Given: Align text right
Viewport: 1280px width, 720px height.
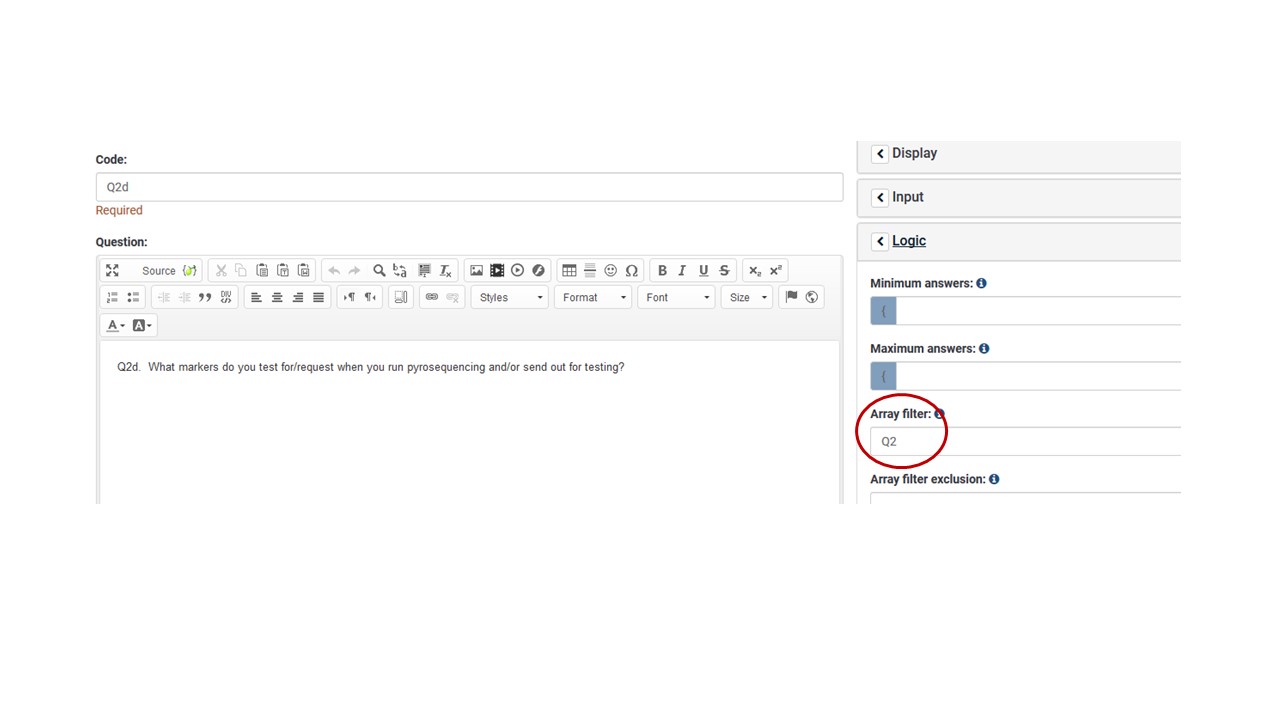Looking at the screenshot, I should [298, 298].
